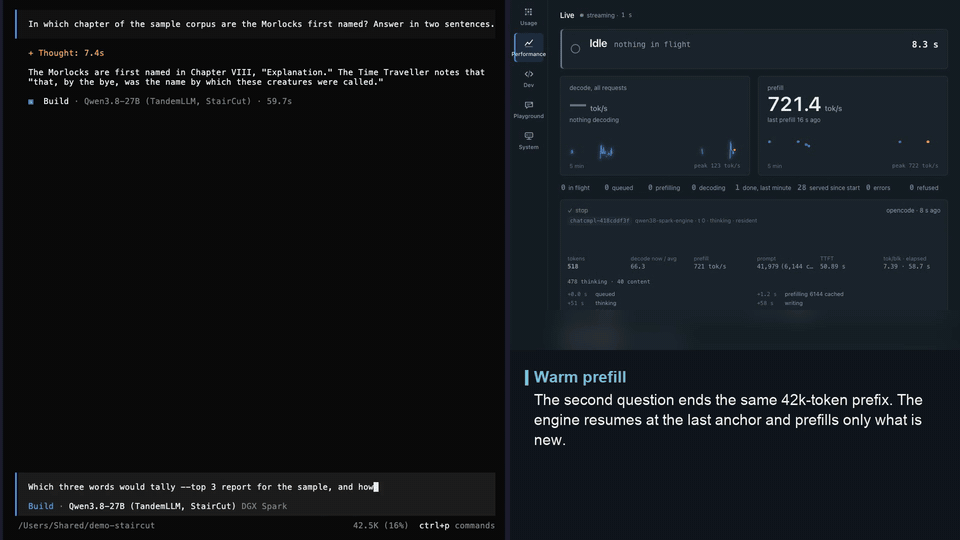Click the 'thinking' timeline entry at +51 s
The width and height of the screenshot is (960, 540).
[606, 304]
